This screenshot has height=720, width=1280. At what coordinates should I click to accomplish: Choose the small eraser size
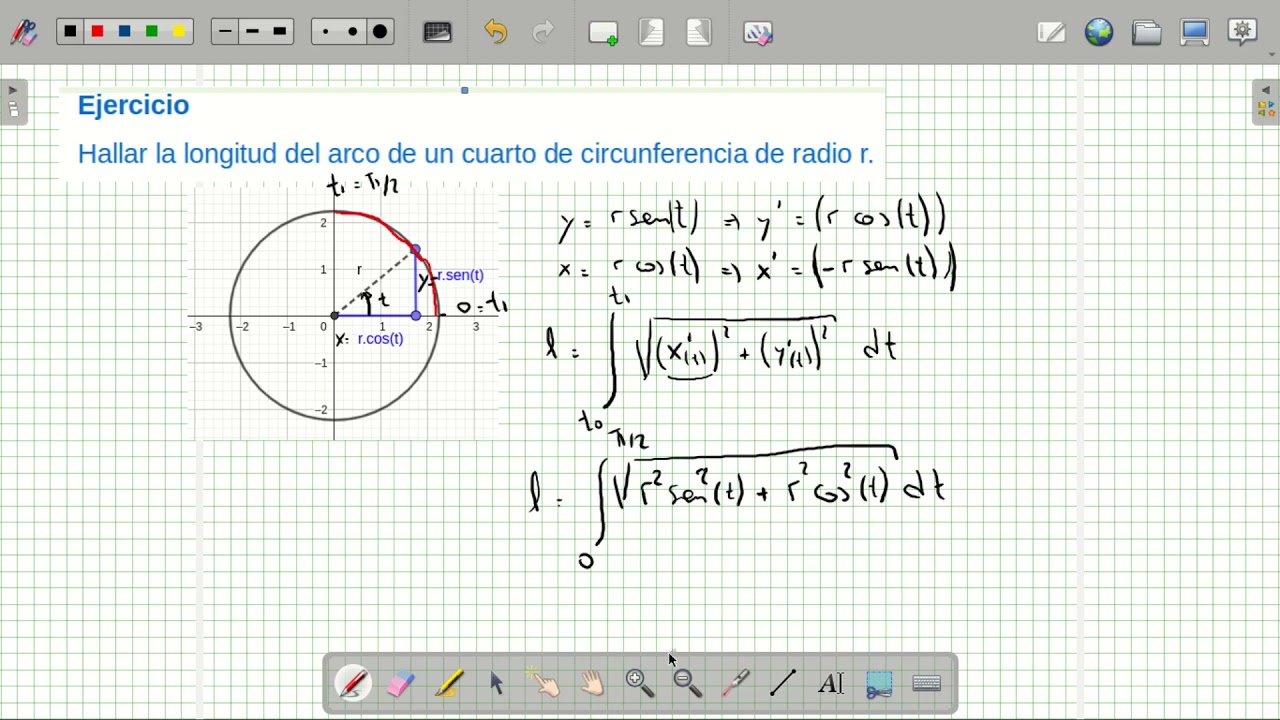tap(326, 32)
